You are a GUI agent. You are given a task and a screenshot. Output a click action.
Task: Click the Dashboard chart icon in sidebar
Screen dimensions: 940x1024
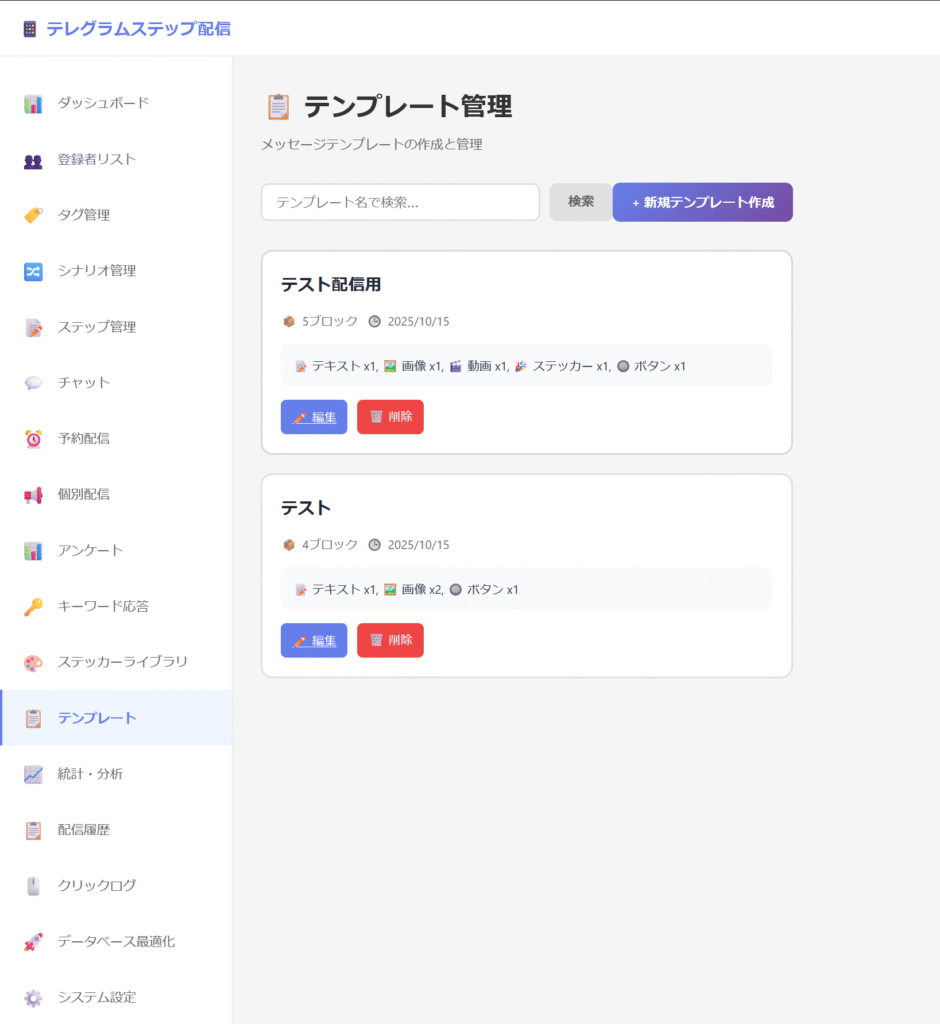coord(33,103)
